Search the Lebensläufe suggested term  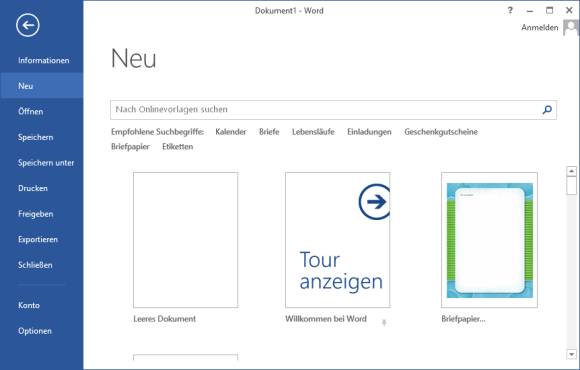313,132
